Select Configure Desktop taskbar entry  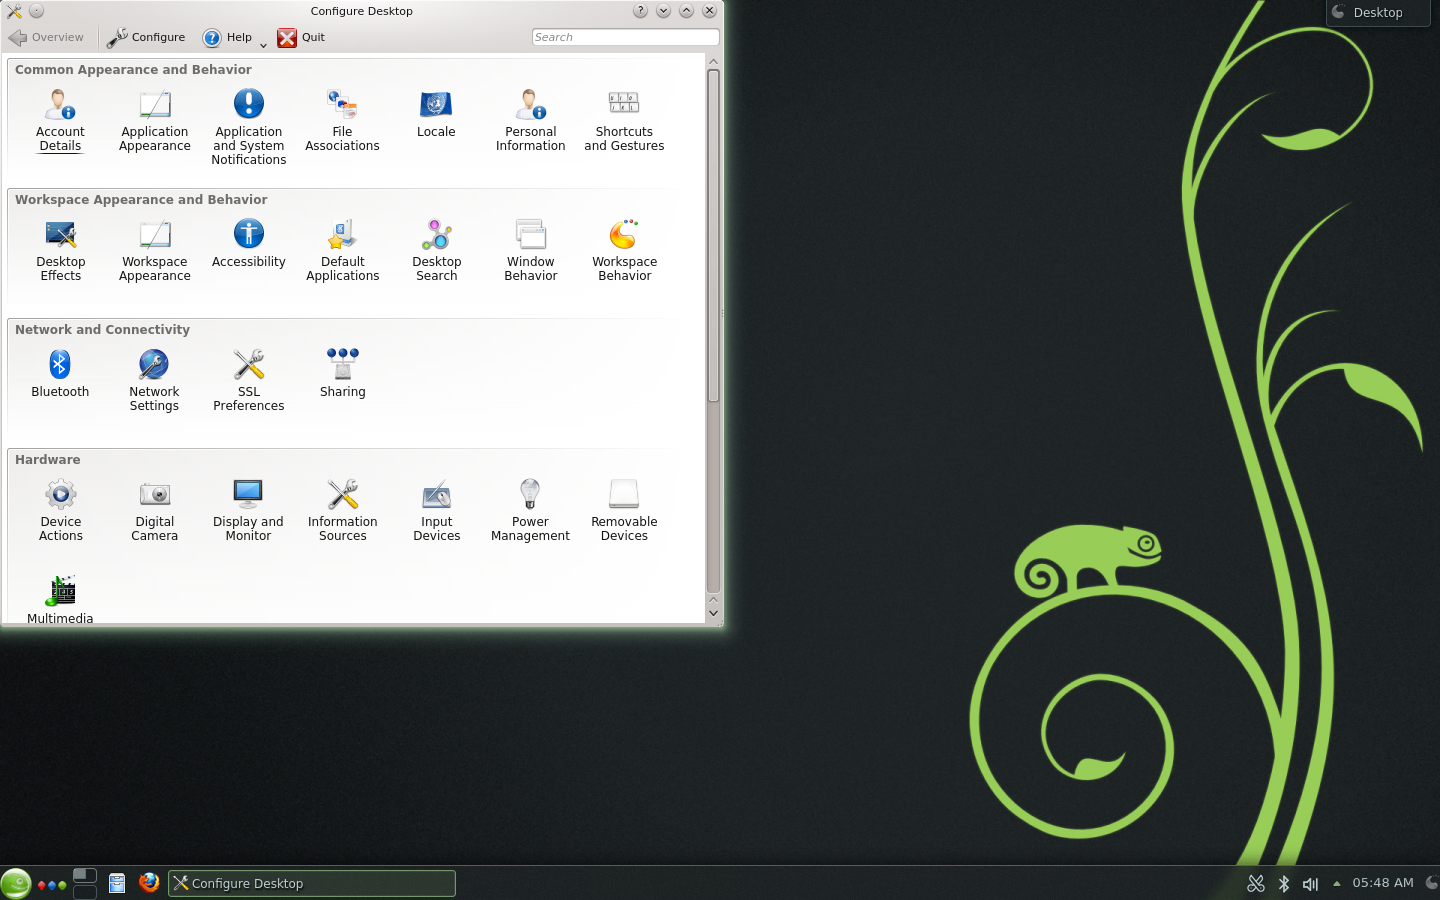point(312,883)
